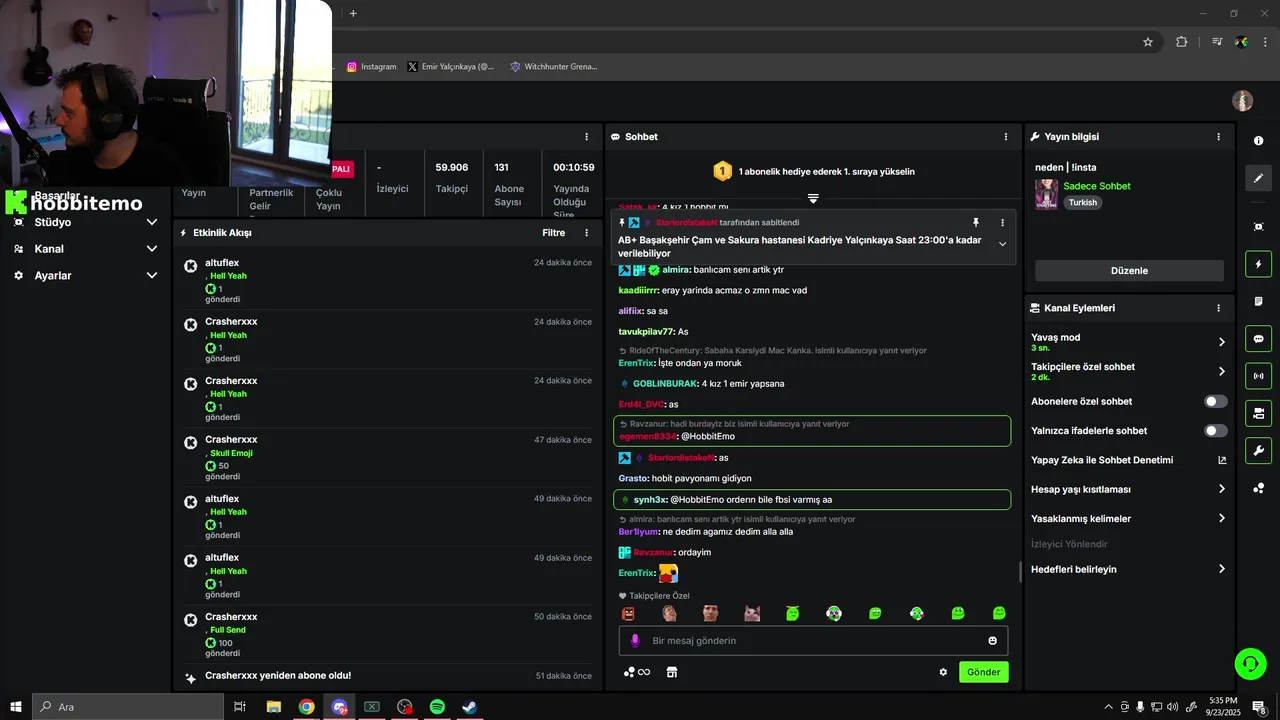The image size is (1280, 720).
Task: Open Etkinlik Akışı three-dot menu
Action: pos(587,233)
